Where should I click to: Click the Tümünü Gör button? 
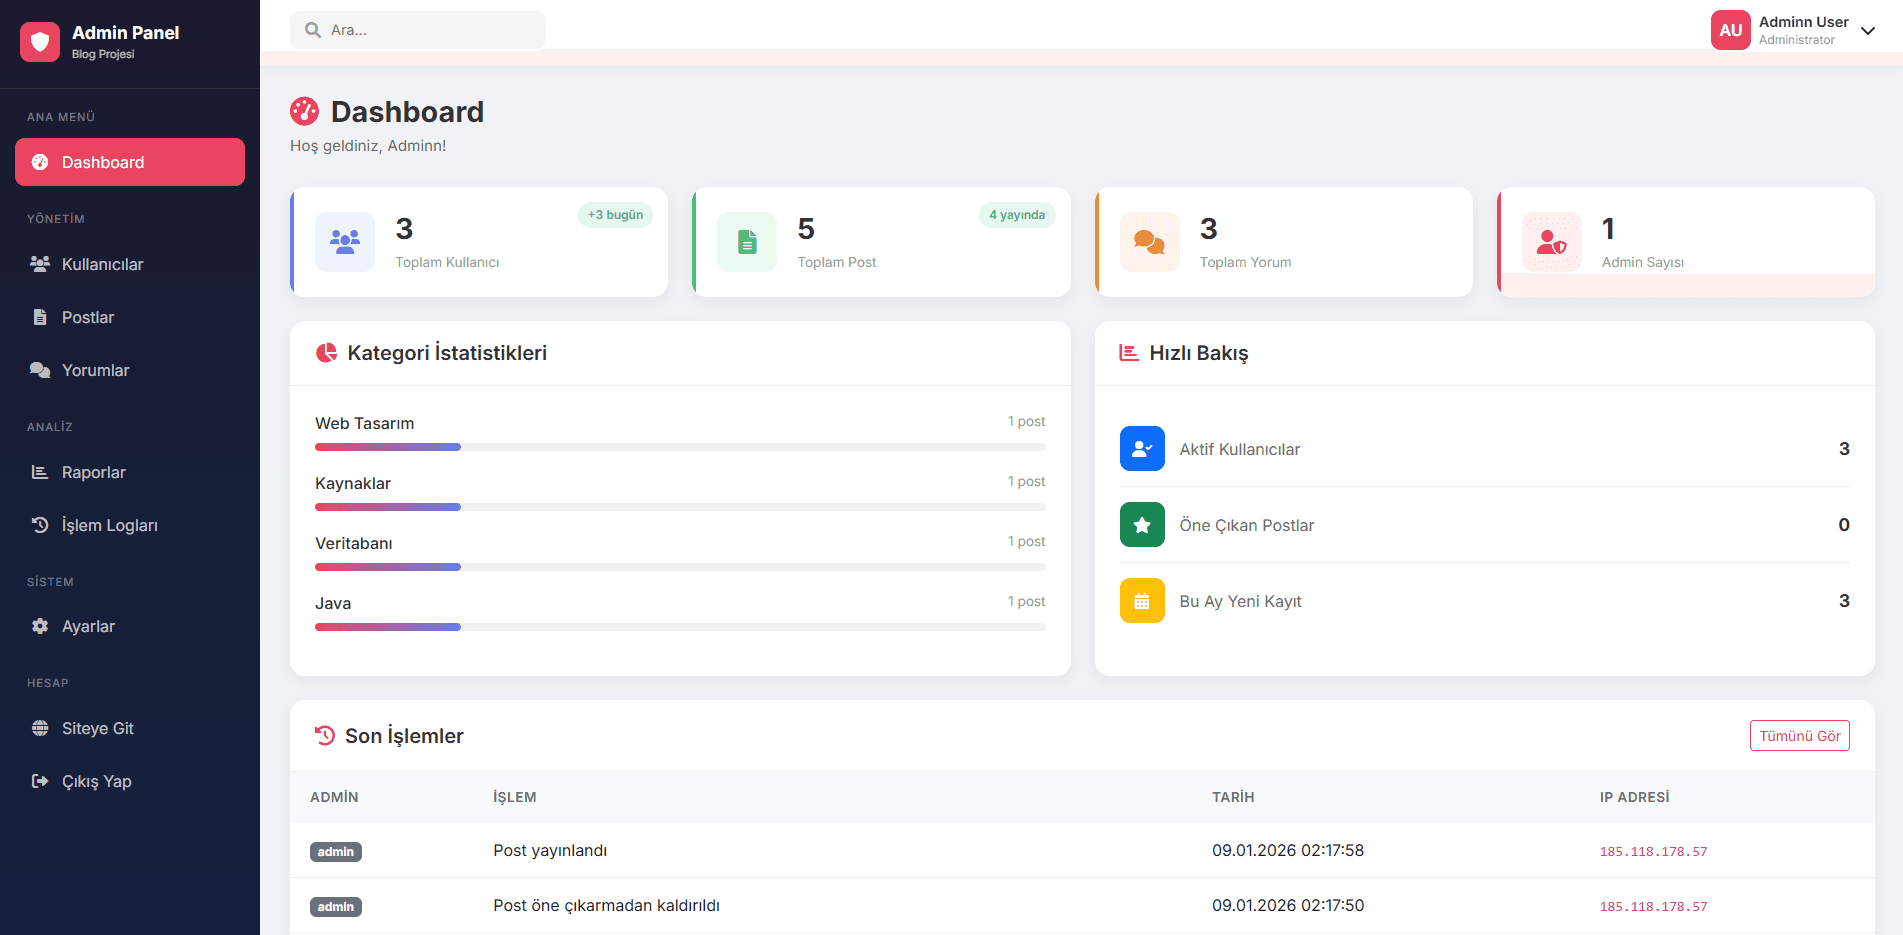[x=1799, y=735]
